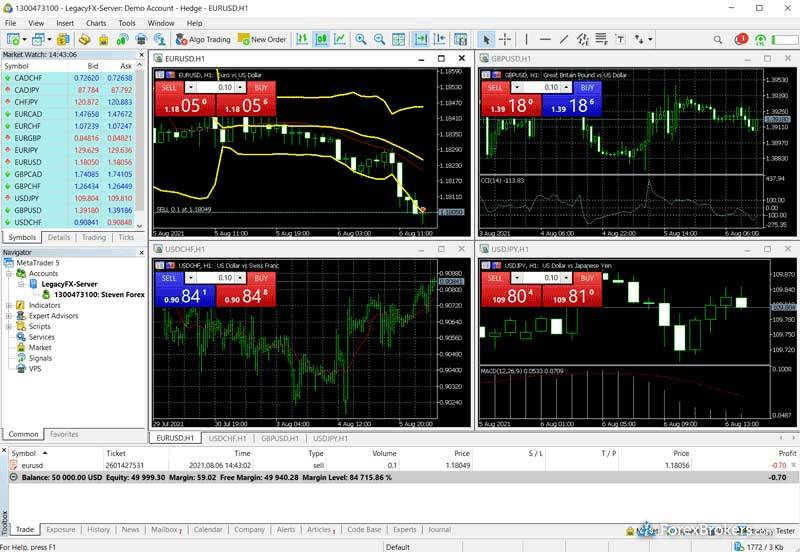
Task: Select the trendline drawing tool
Action: 564,39
